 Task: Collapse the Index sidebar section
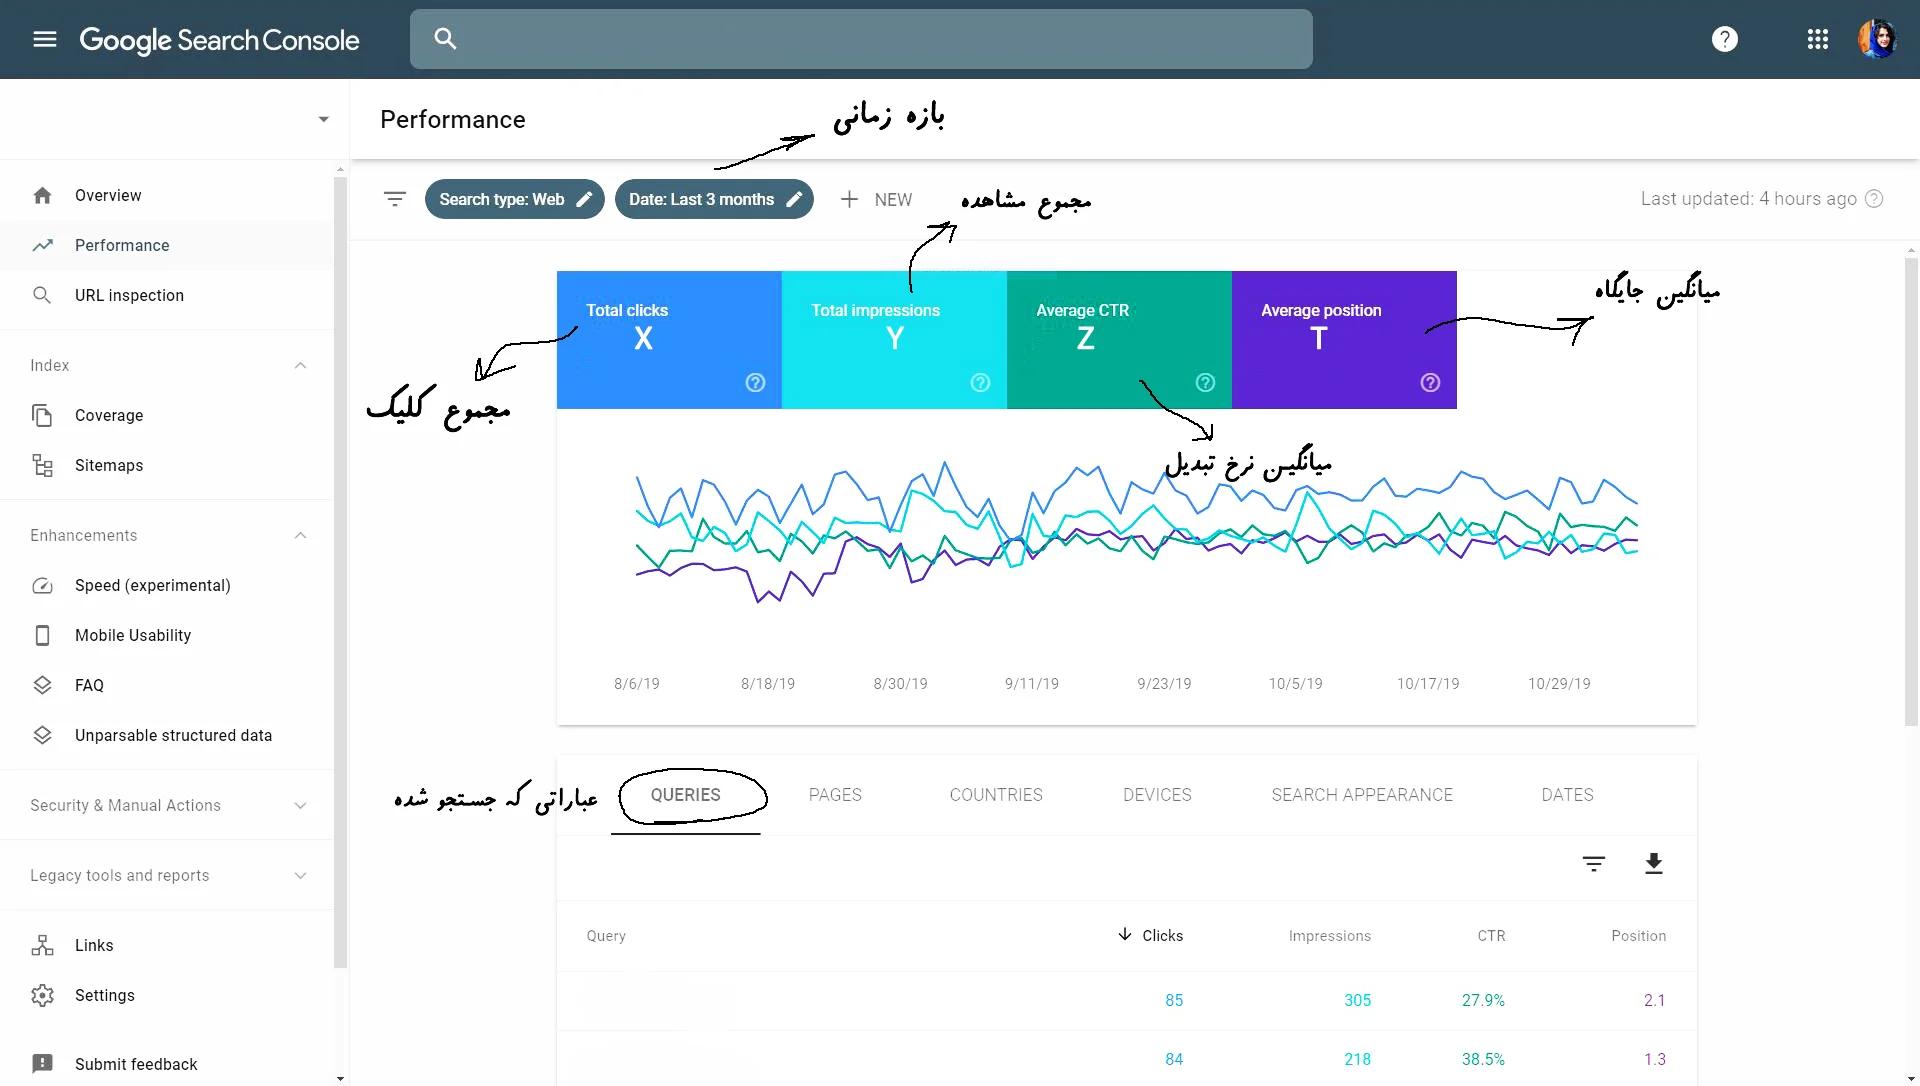[300, 365]
